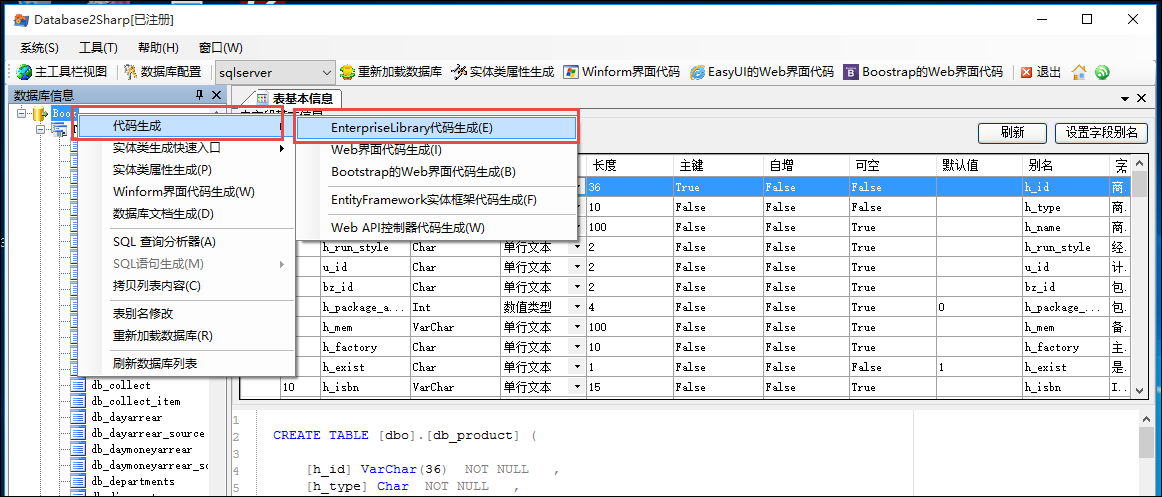Click the EasyUI的Web界面代码 IE icon

pos(697,72)
